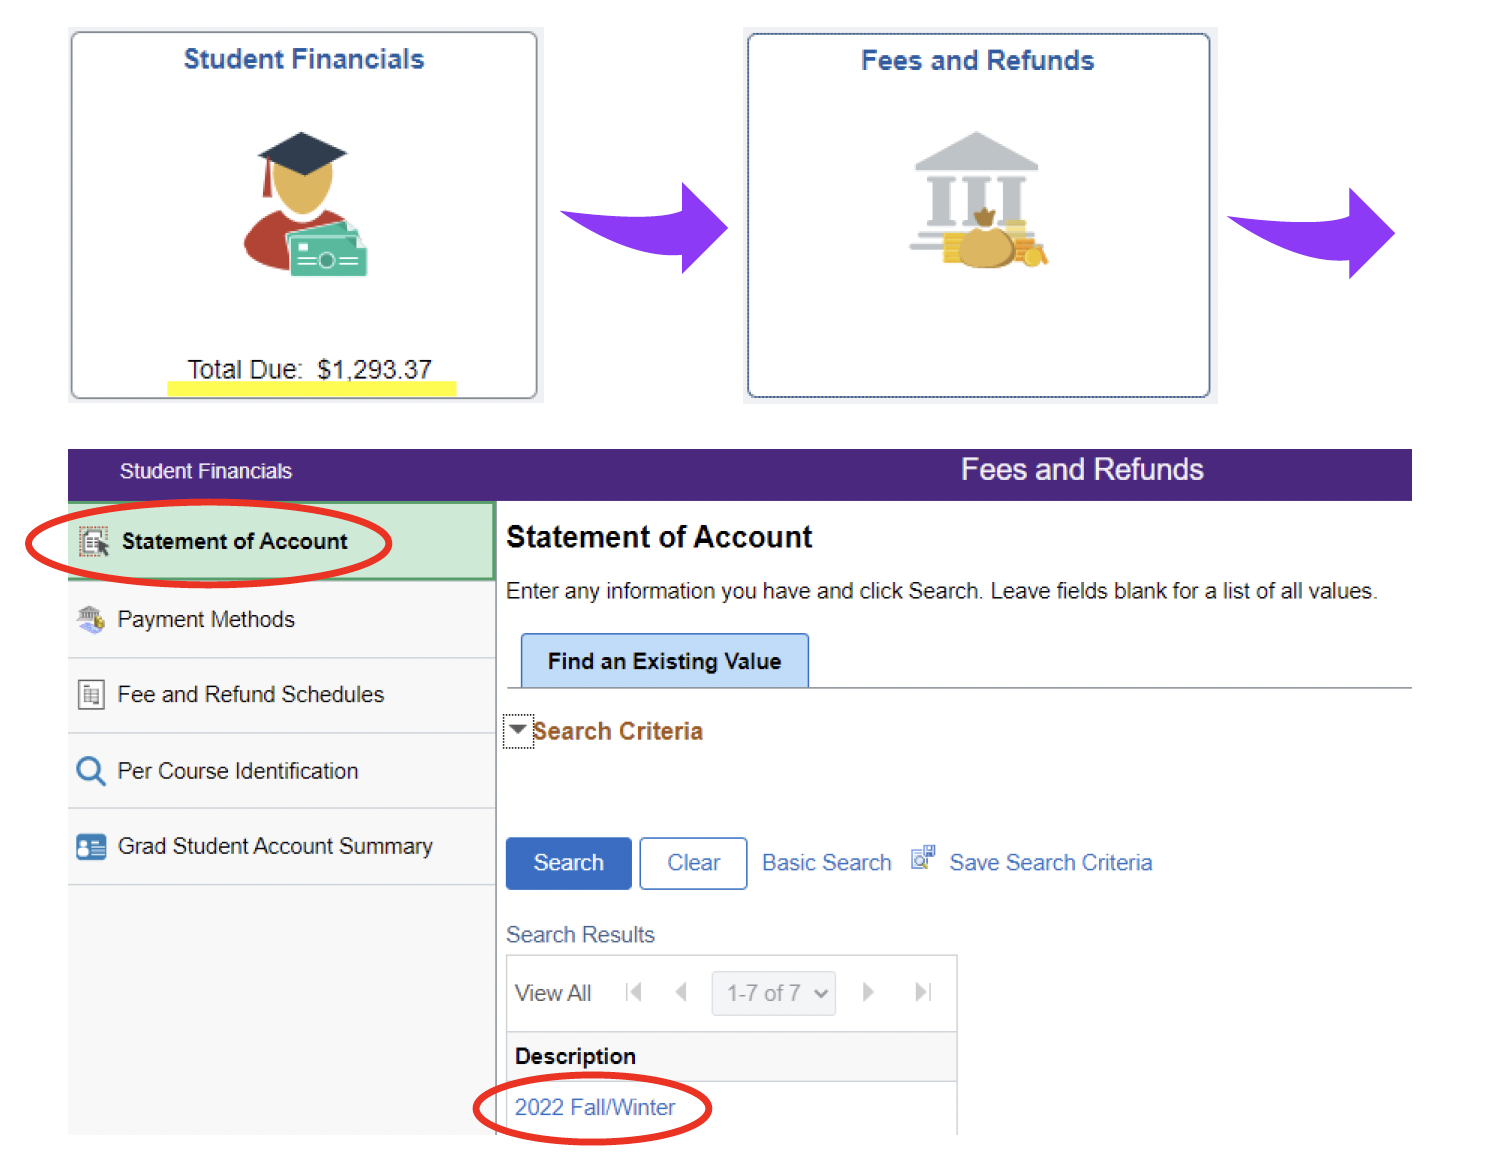Select the Statement of Account document icon
1486x1170 pixels.
point(92,541)
